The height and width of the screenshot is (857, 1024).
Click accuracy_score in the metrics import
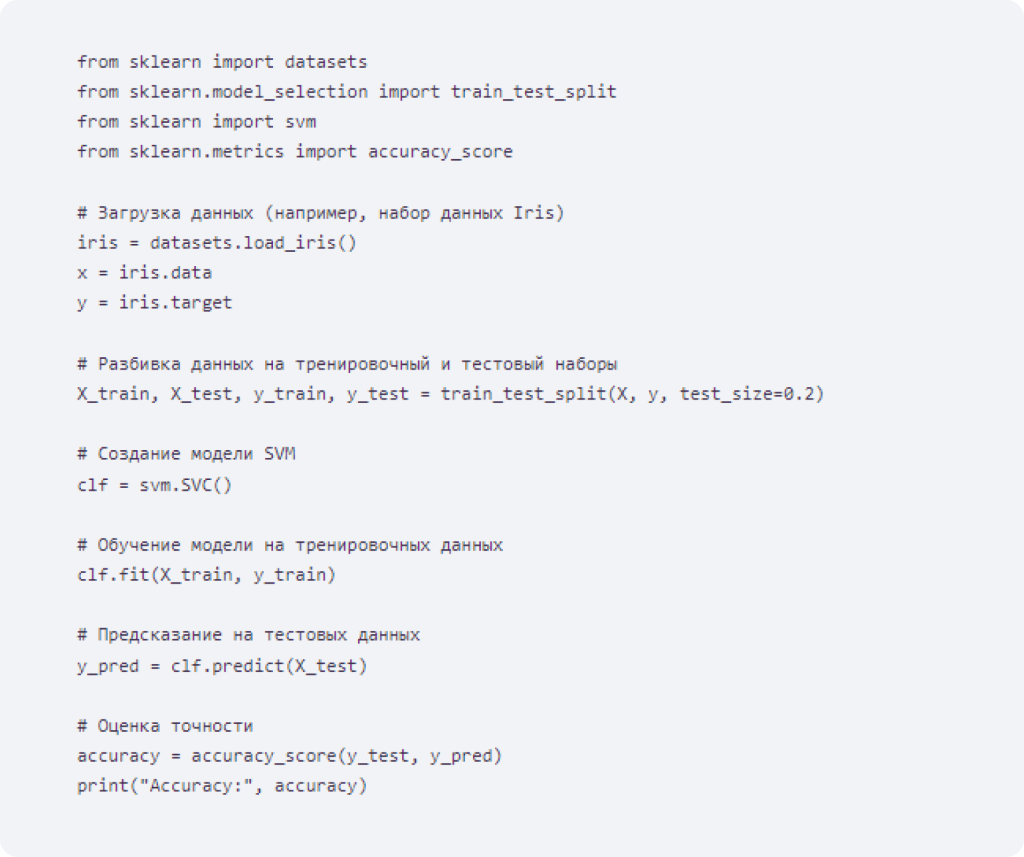point(440,152)
